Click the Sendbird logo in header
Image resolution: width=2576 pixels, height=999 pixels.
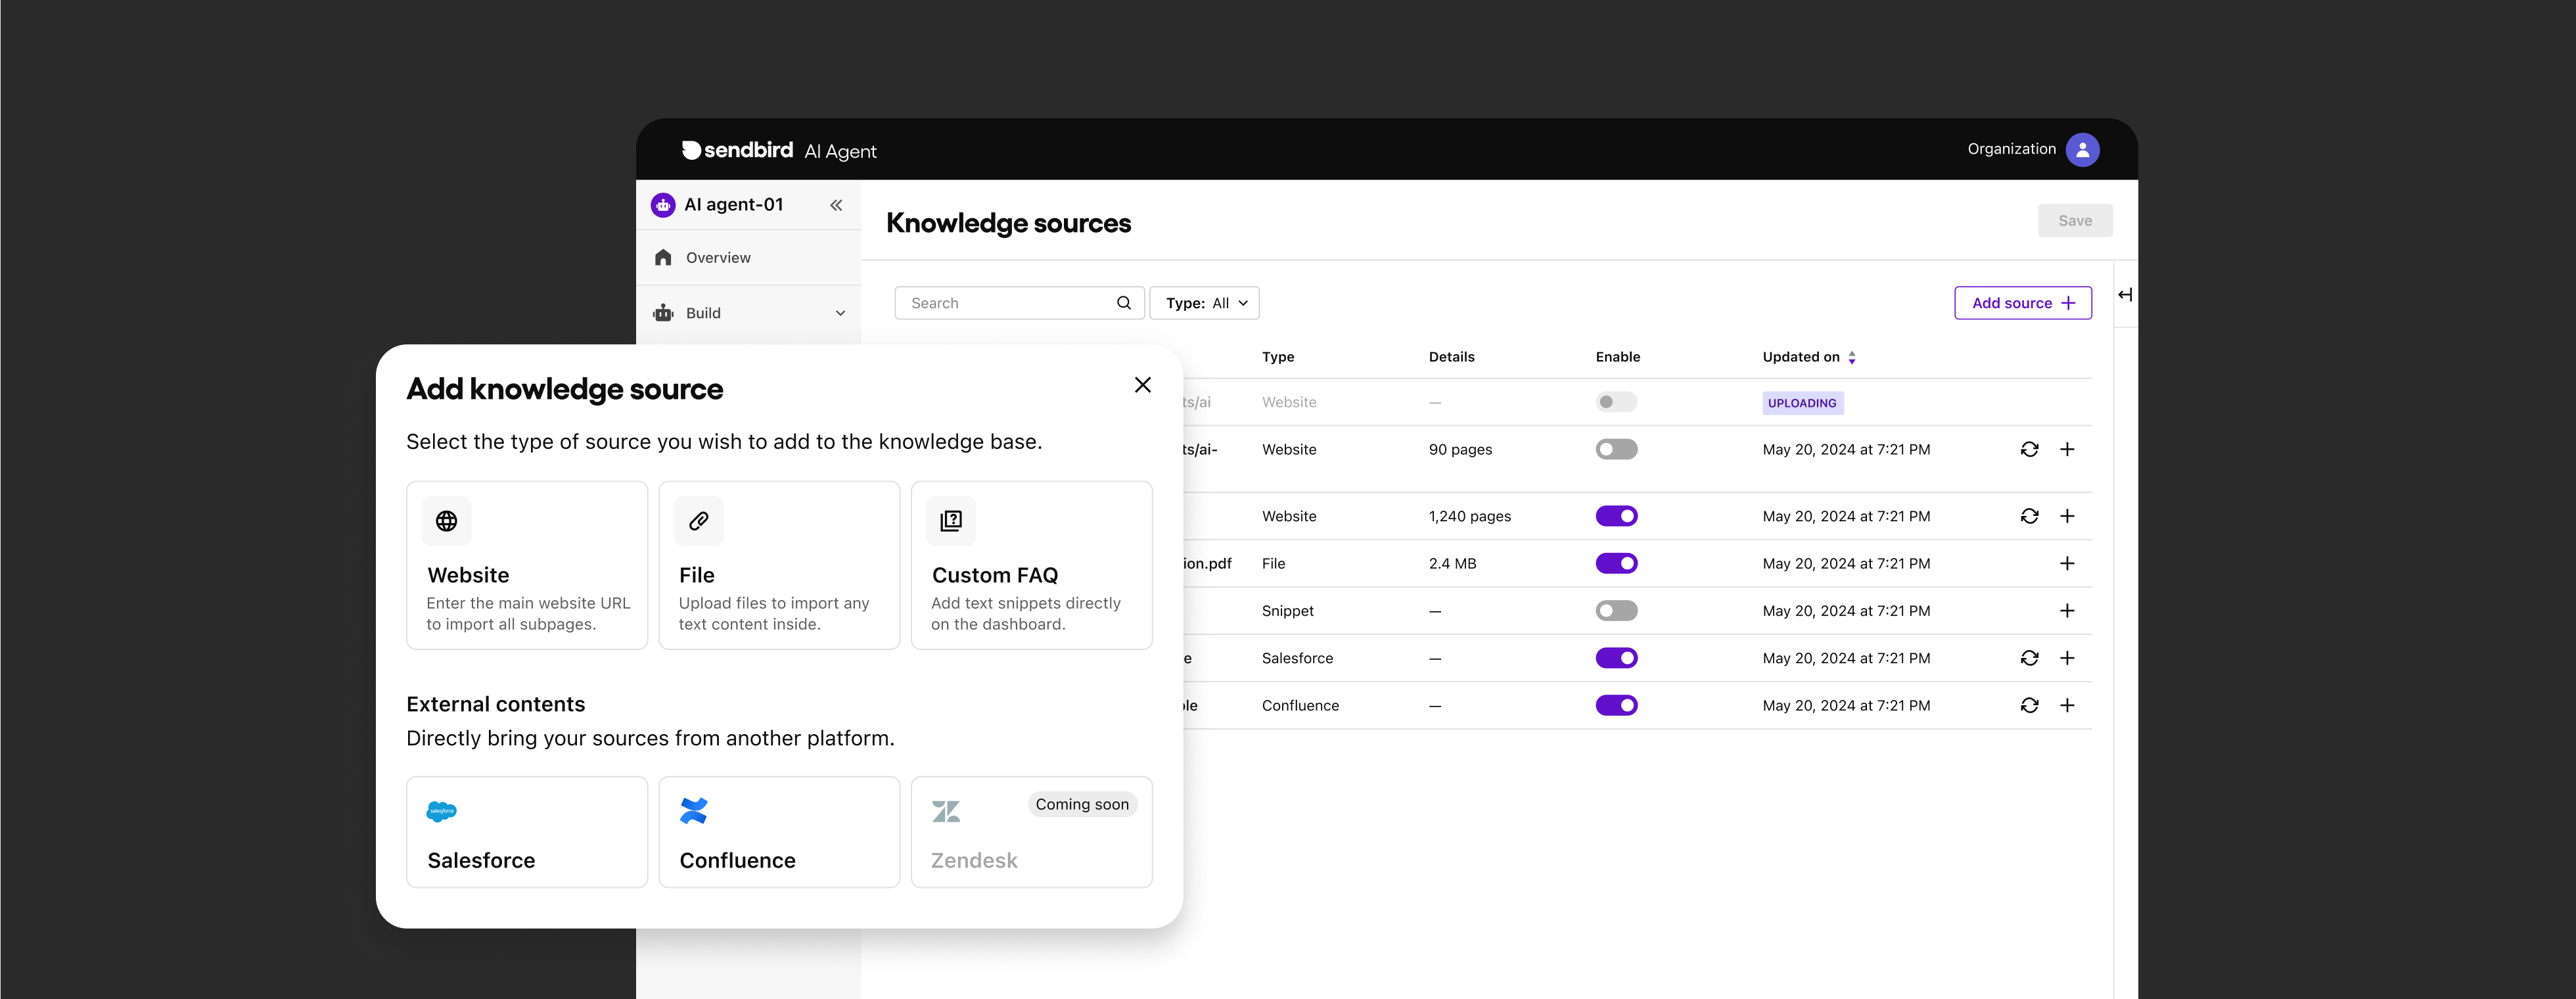[x=737, y=150]
